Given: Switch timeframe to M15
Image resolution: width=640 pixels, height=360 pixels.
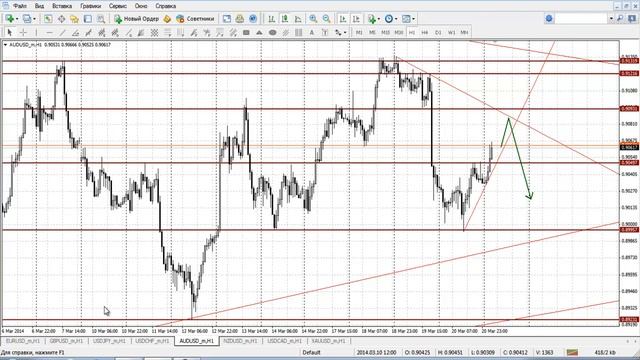Looking at the screenshot, I should click(x=385, y=32).
